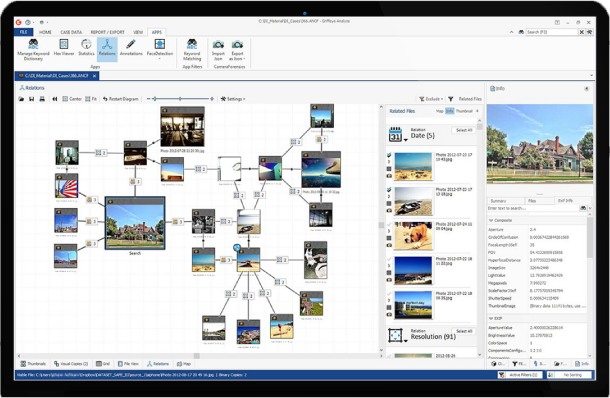Click the funnel filter icon beside Related Files
The width and height of the screenshot is (610, 398).
pos(450,99)
